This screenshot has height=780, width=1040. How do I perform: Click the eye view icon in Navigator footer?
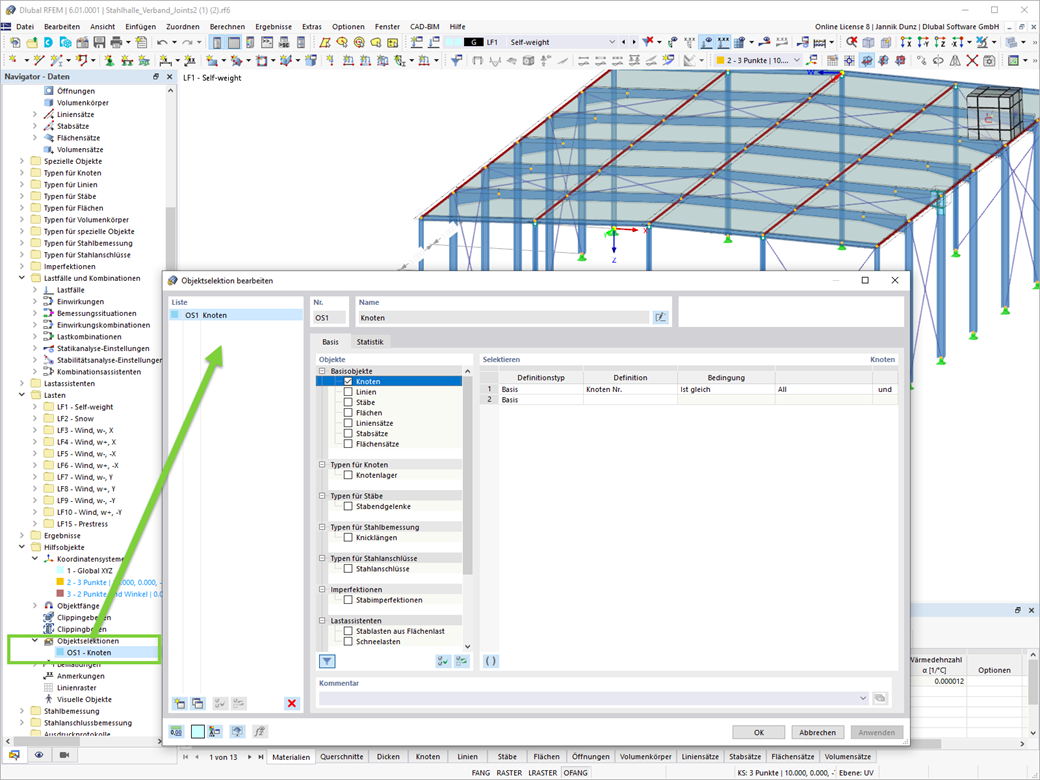coord(39,755)
